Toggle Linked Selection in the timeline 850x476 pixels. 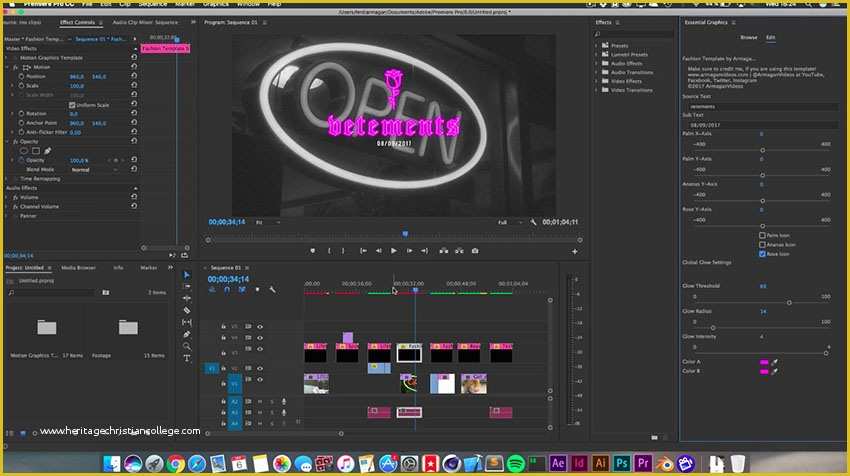coord(242,290)
